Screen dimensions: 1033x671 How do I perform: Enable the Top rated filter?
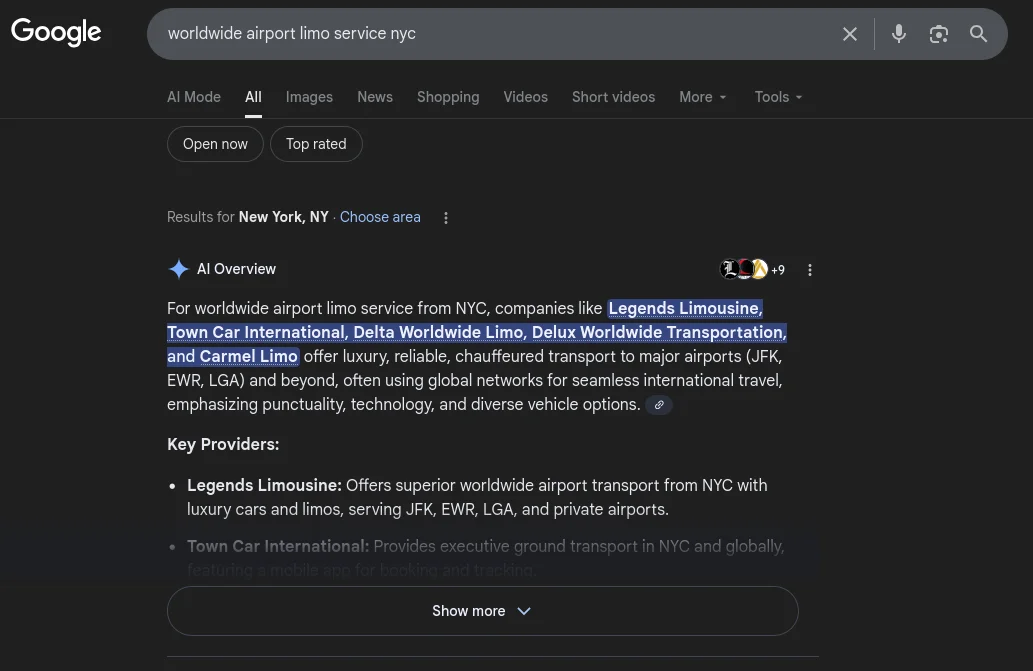[x=316, y=144]
